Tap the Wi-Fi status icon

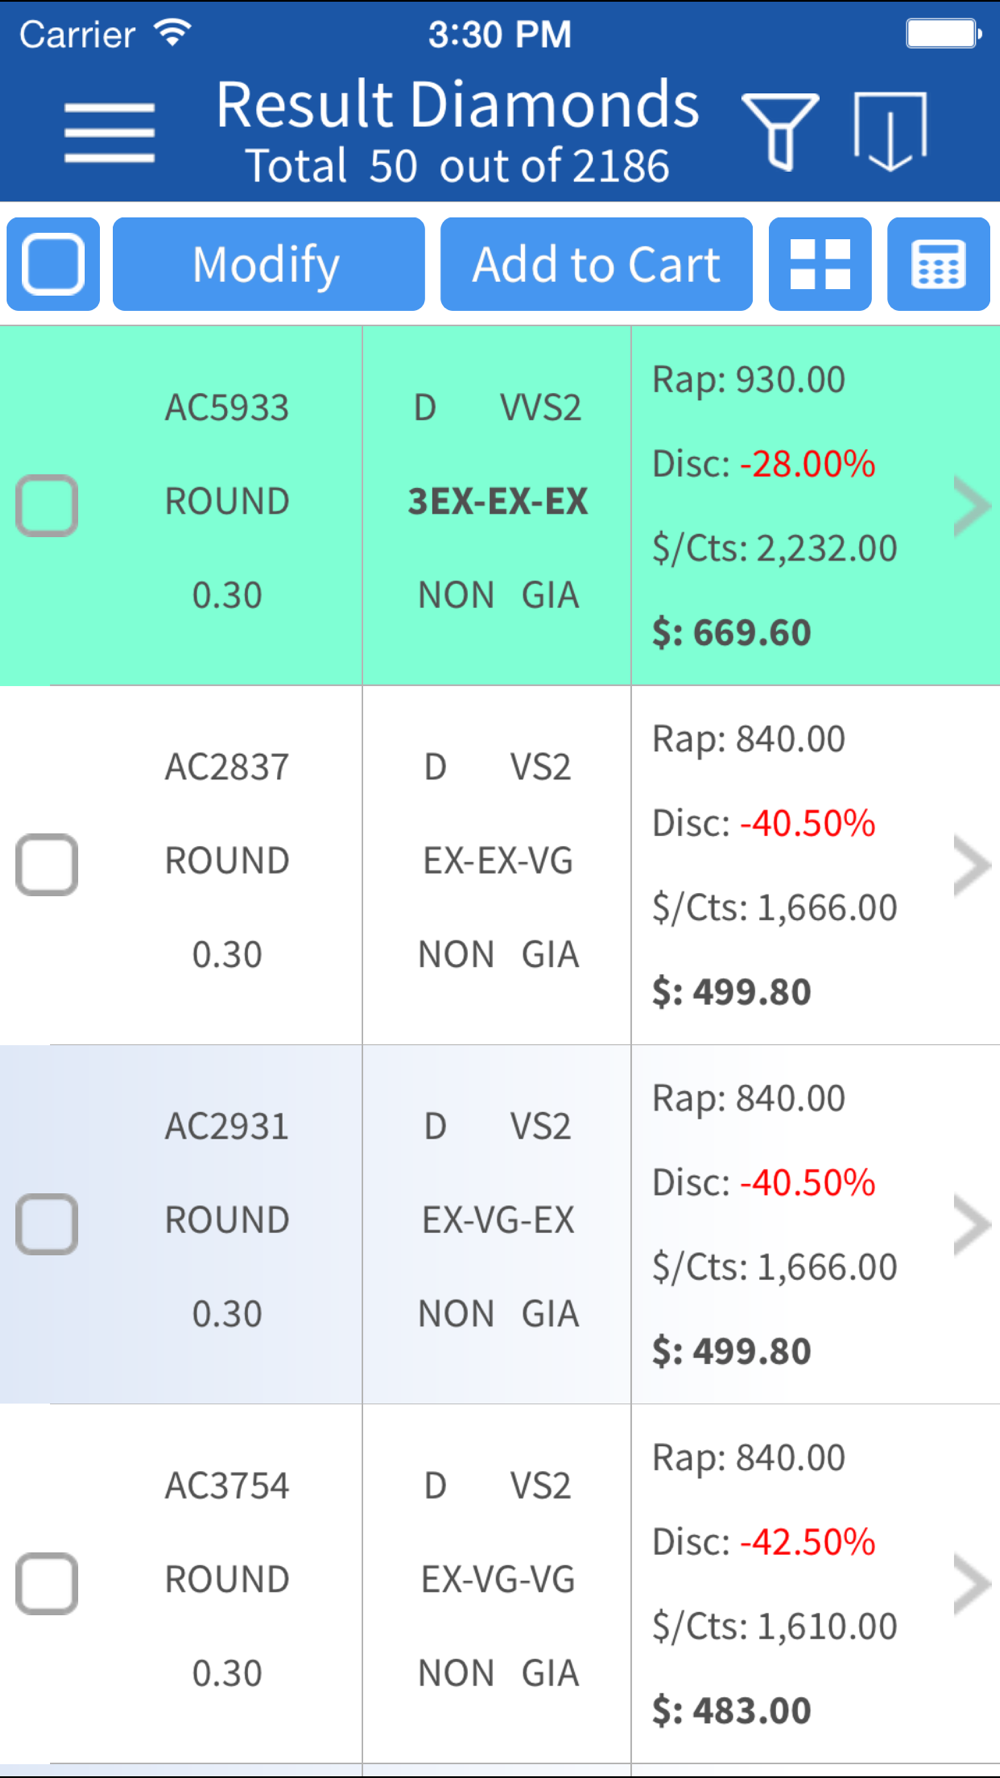173,34
